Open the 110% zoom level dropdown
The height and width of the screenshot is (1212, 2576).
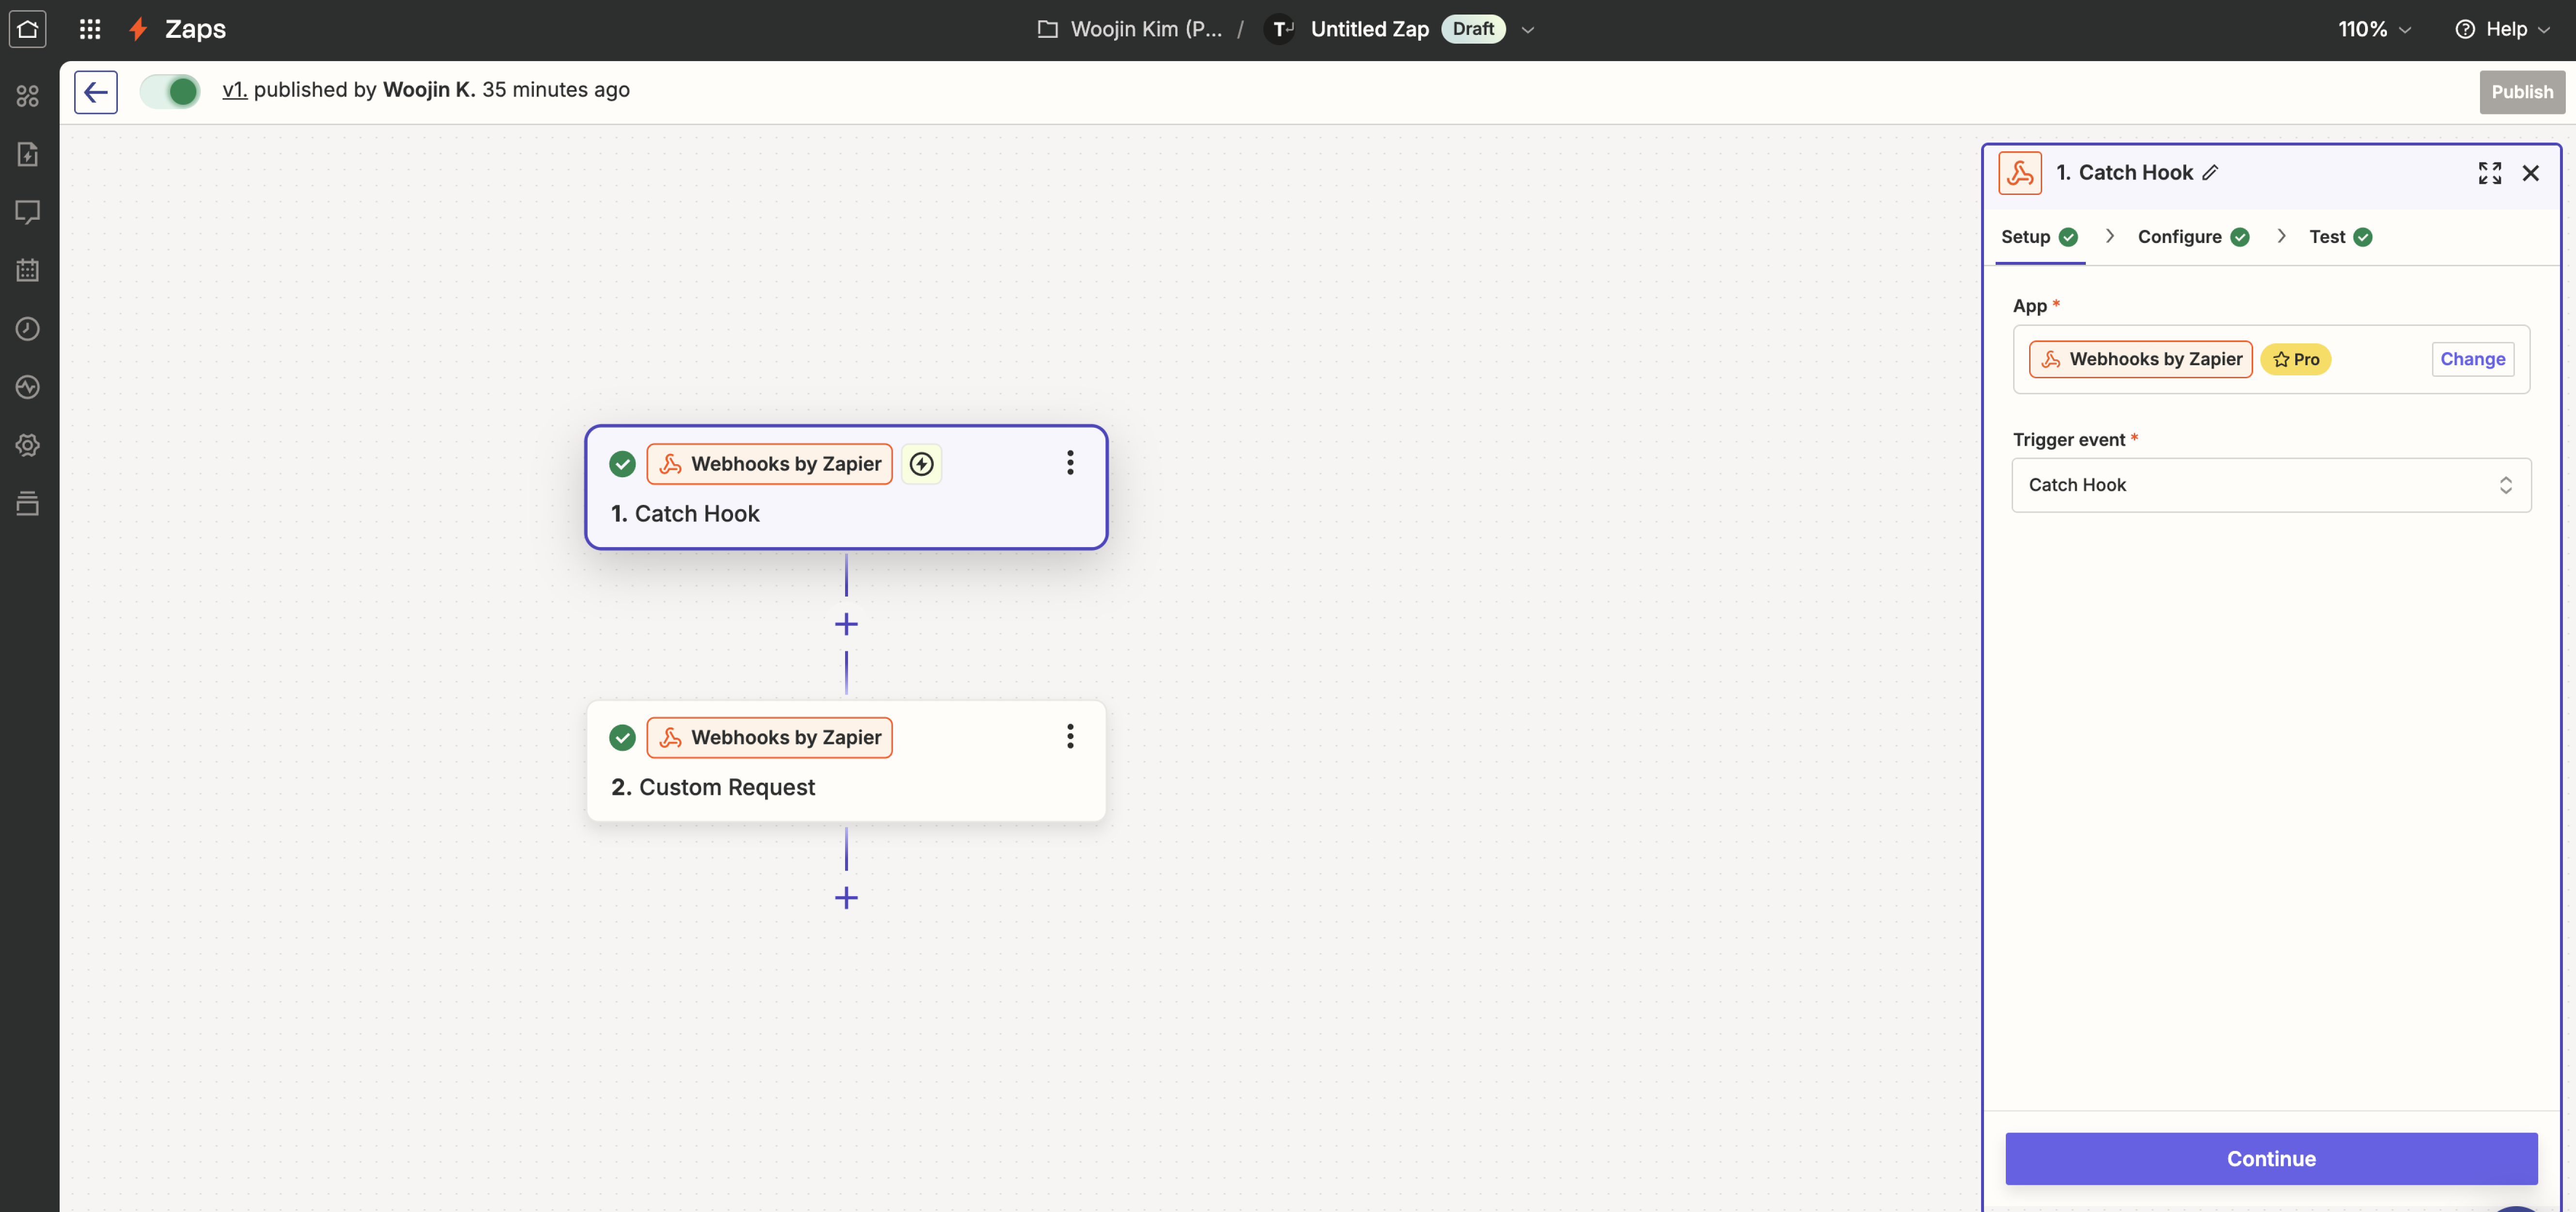[x=2374, y=29]
